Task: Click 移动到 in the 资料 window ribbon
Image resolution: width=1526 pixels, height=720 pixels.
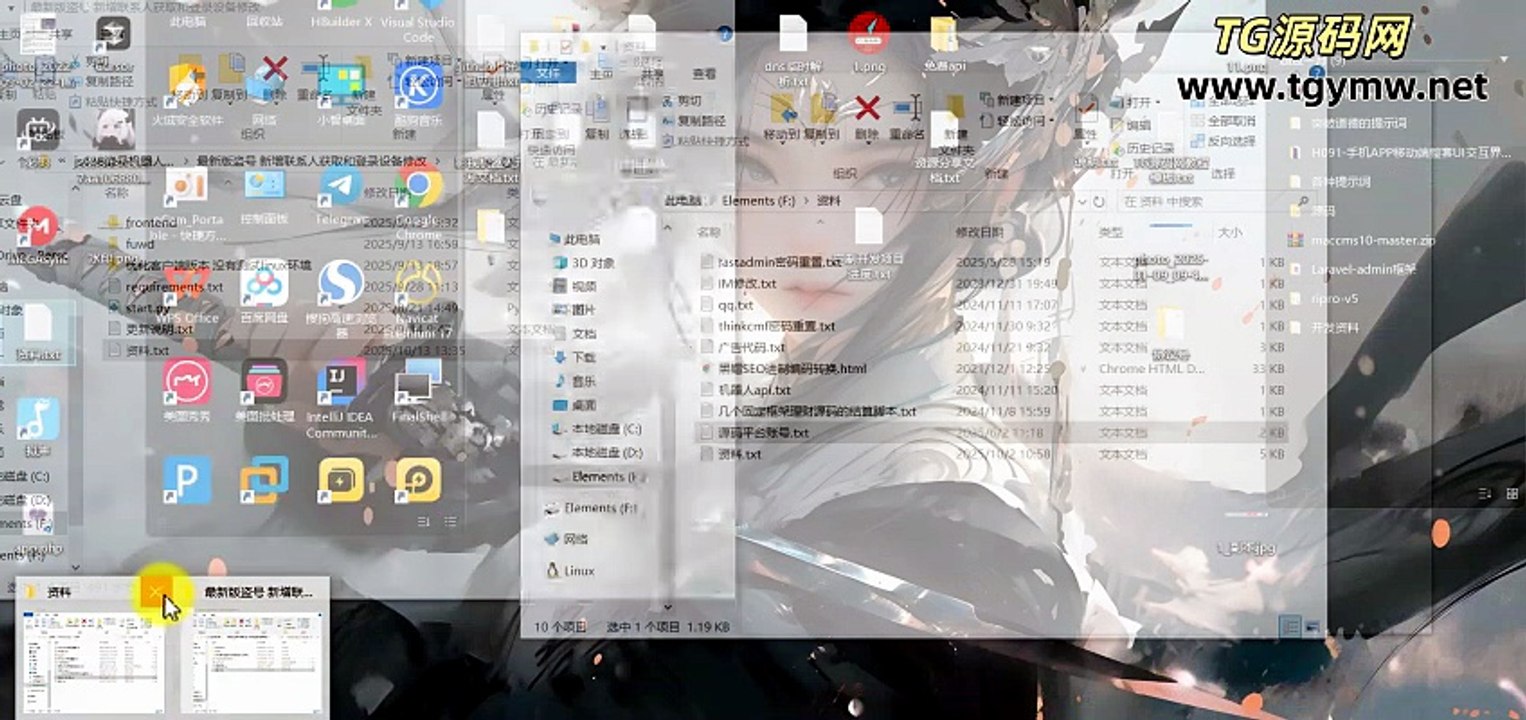Action: [x=781, y=116]
